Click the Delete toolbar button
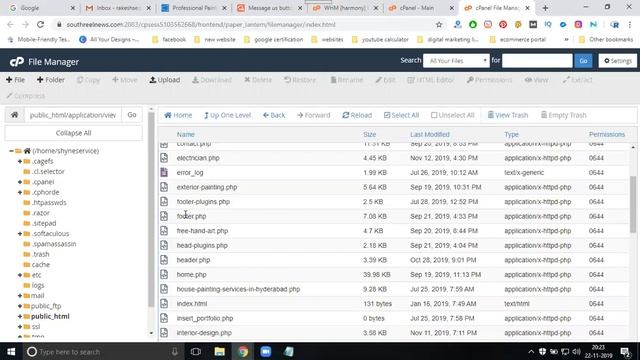 258,80
